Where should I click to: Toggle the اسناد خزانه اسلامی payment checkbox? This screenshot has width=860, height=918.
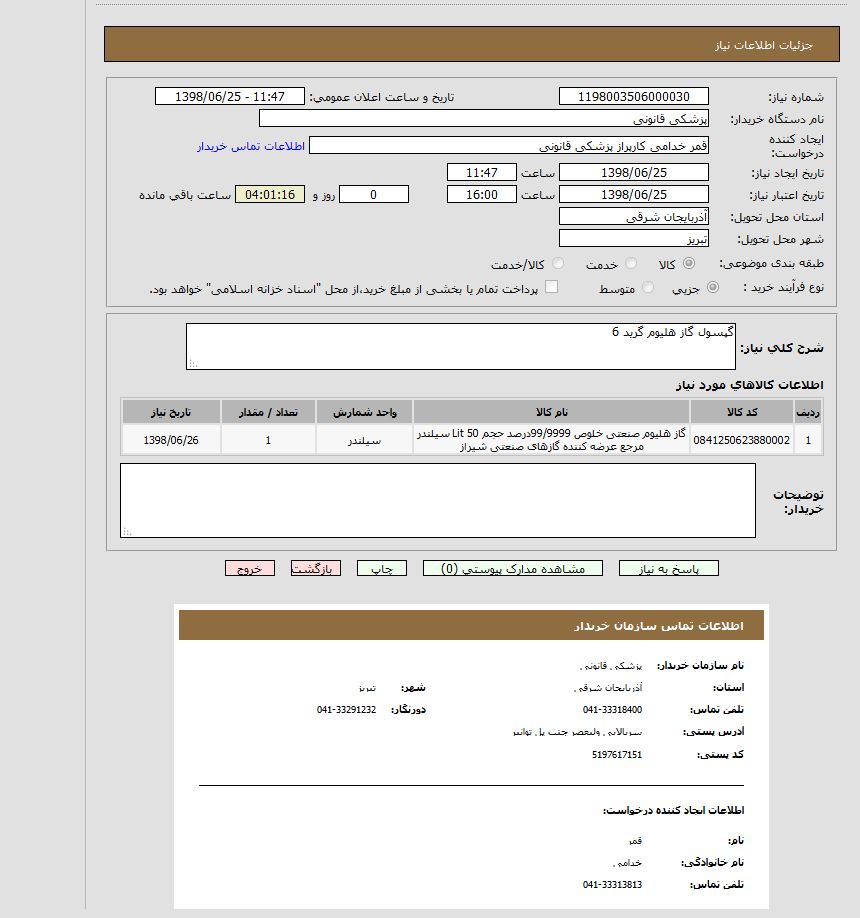click(551, 288)
